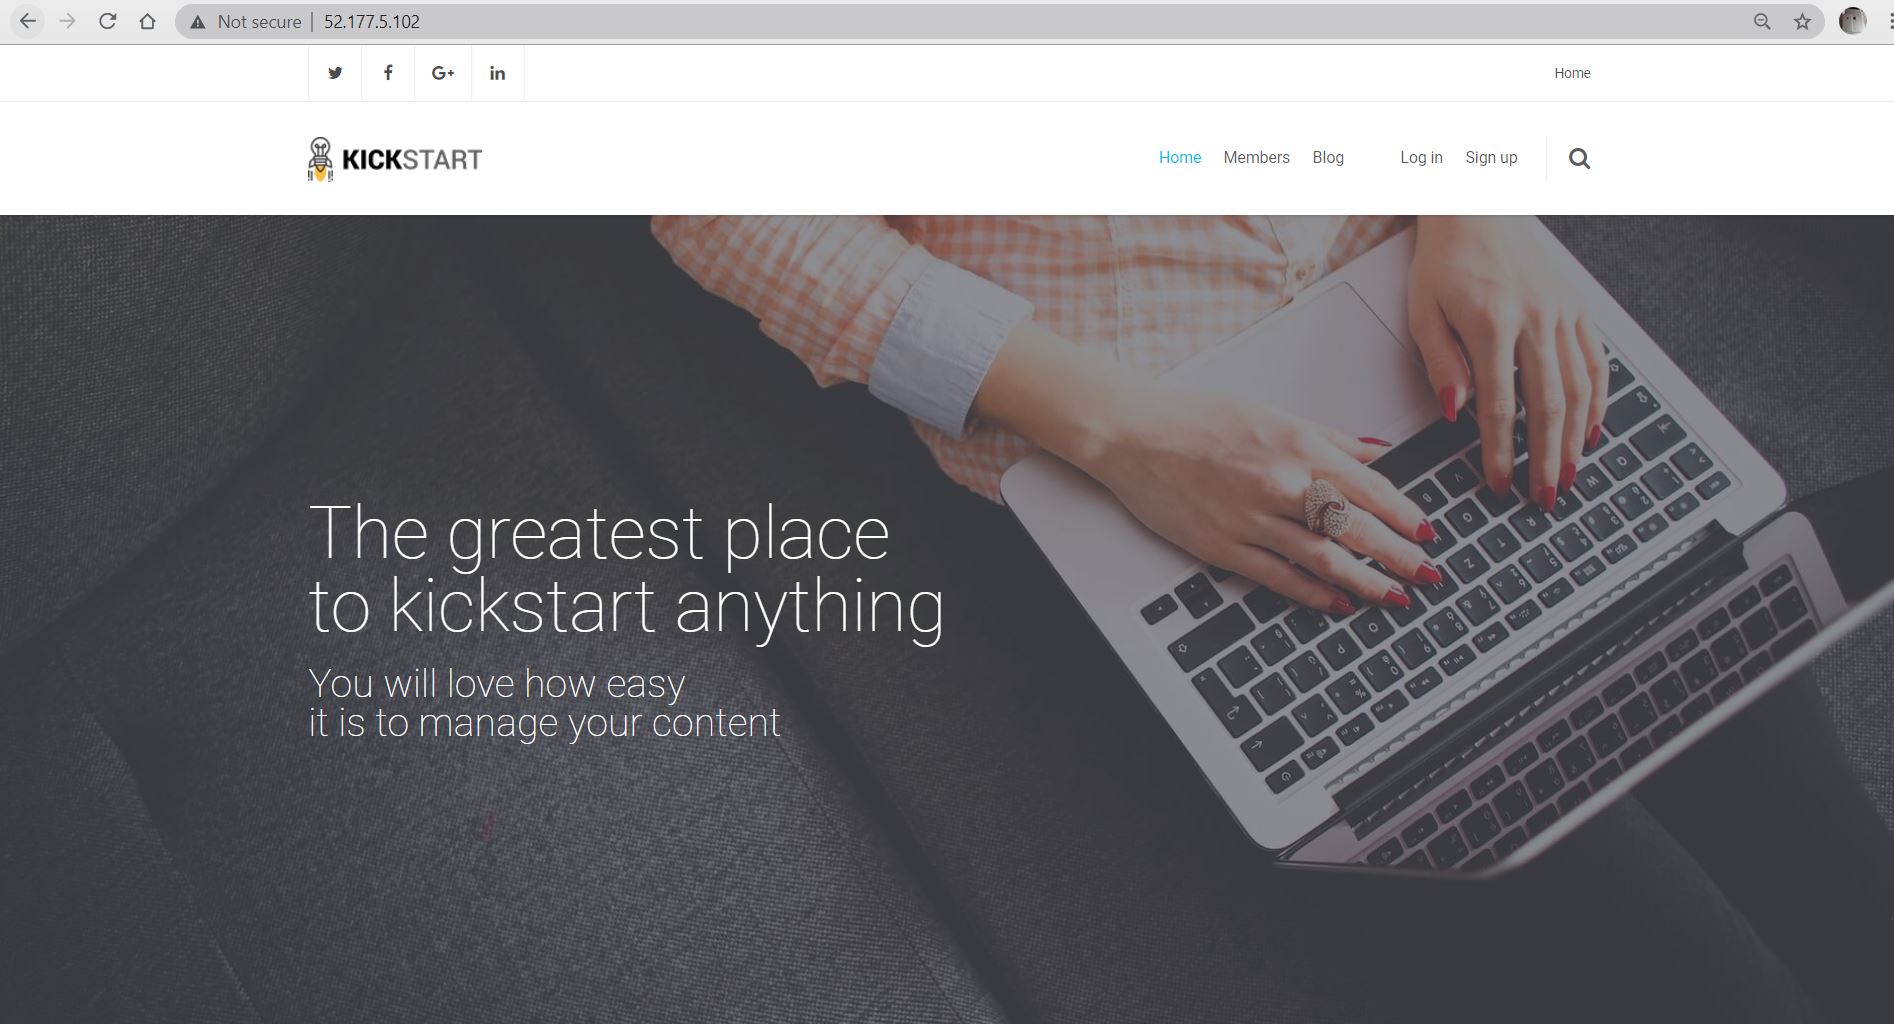Open the LinkedIn social link
Image resolution: width=1894 pixels, height=1027 pixels.
click(x=497, y=73)
